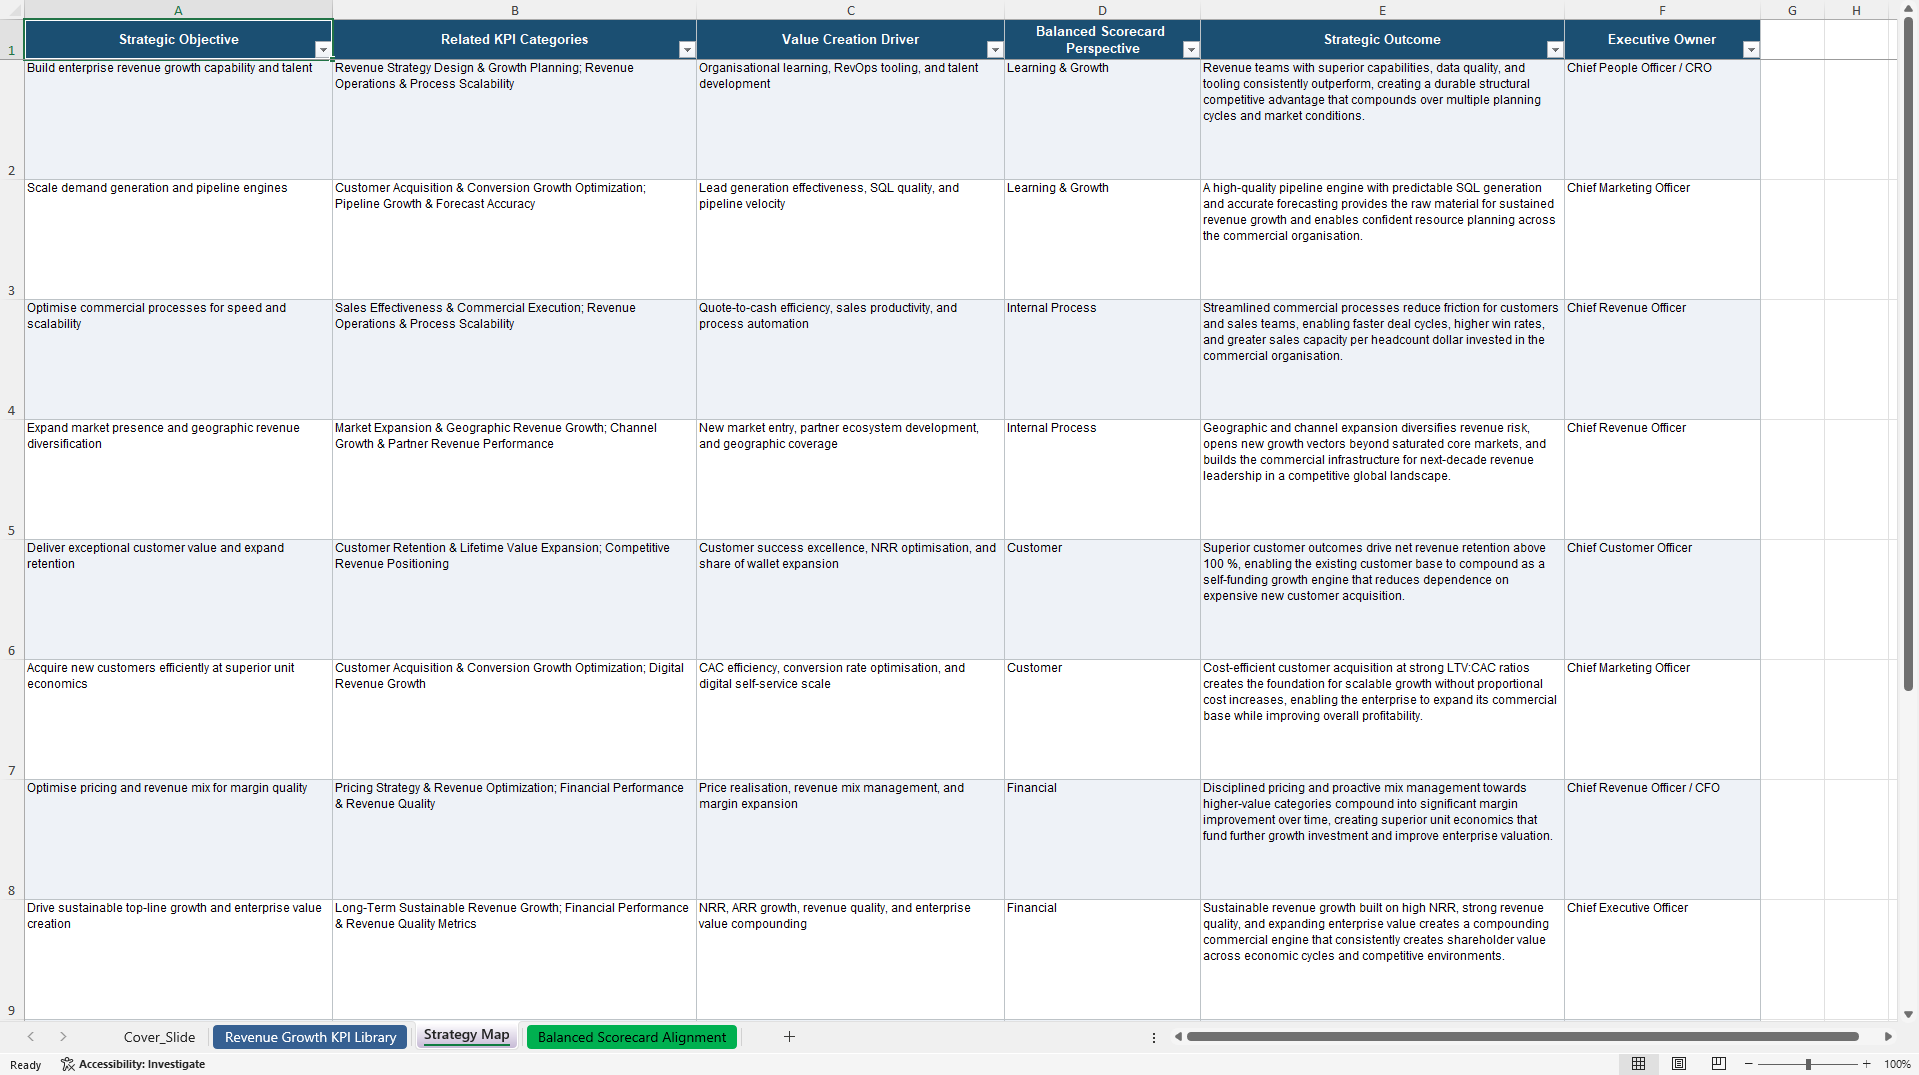Select the Strategic Objective header cell

178,40
